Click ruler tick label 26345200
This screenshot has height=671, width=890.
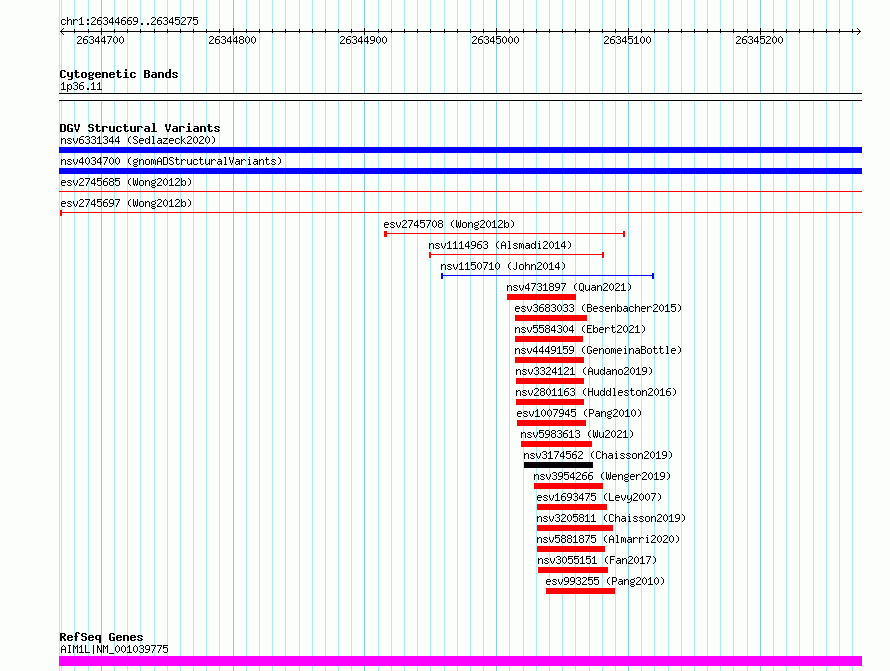tap(759, 40)
